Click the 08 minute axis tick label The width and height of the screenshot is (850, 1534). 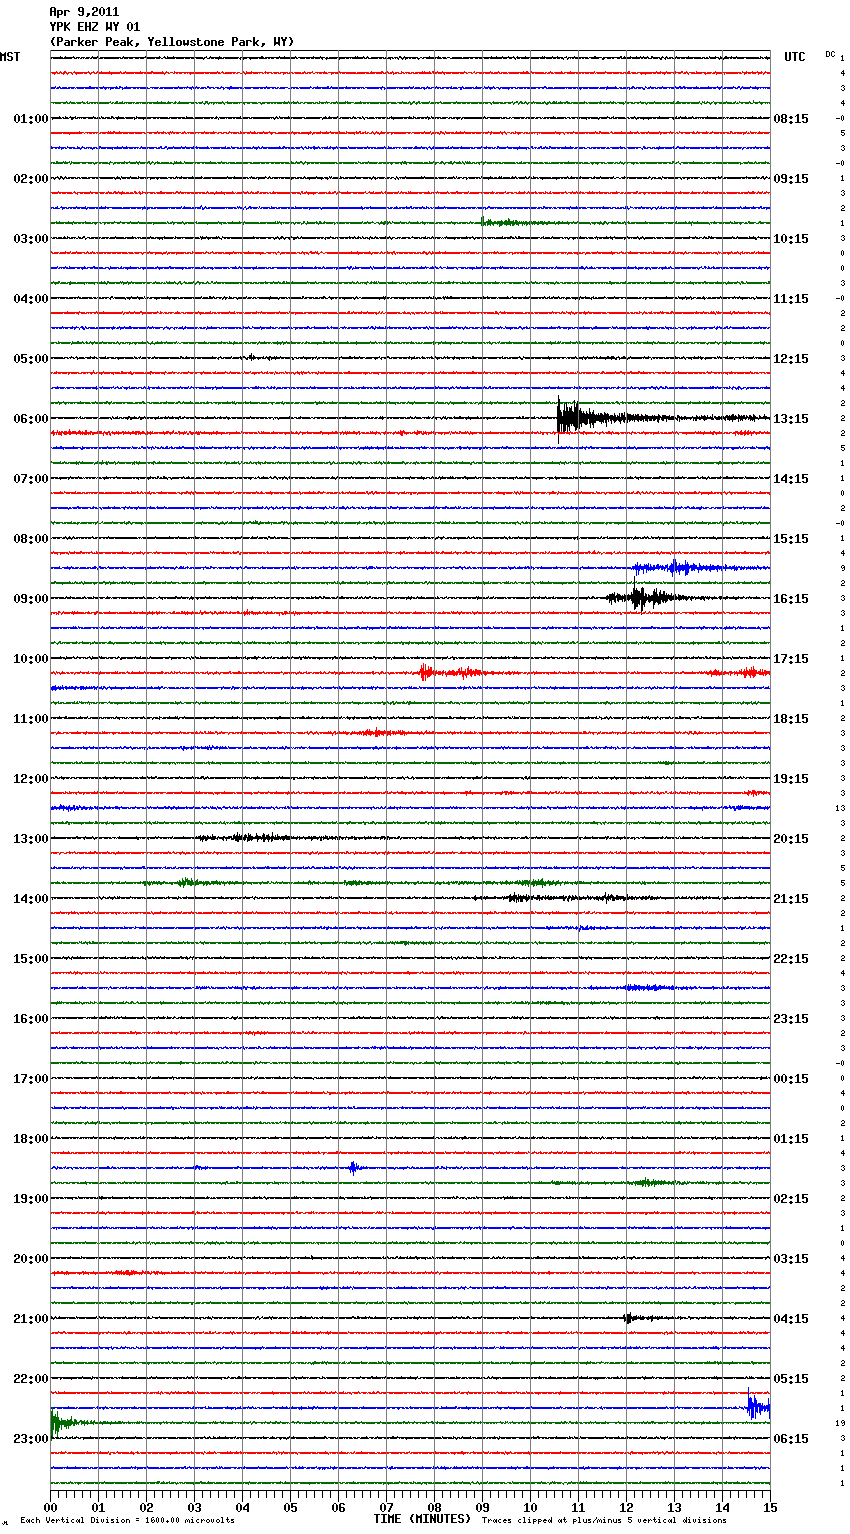click(x=434, y=1507)
